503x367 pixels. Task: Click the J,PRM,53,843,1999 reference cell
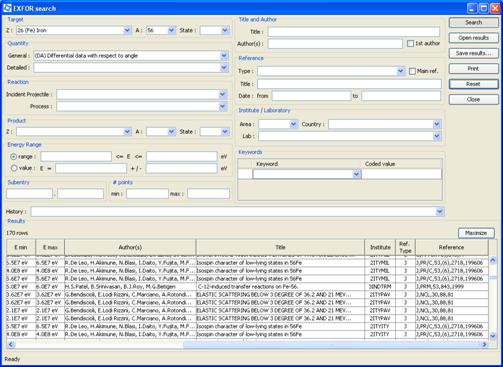tap(452, 287)
